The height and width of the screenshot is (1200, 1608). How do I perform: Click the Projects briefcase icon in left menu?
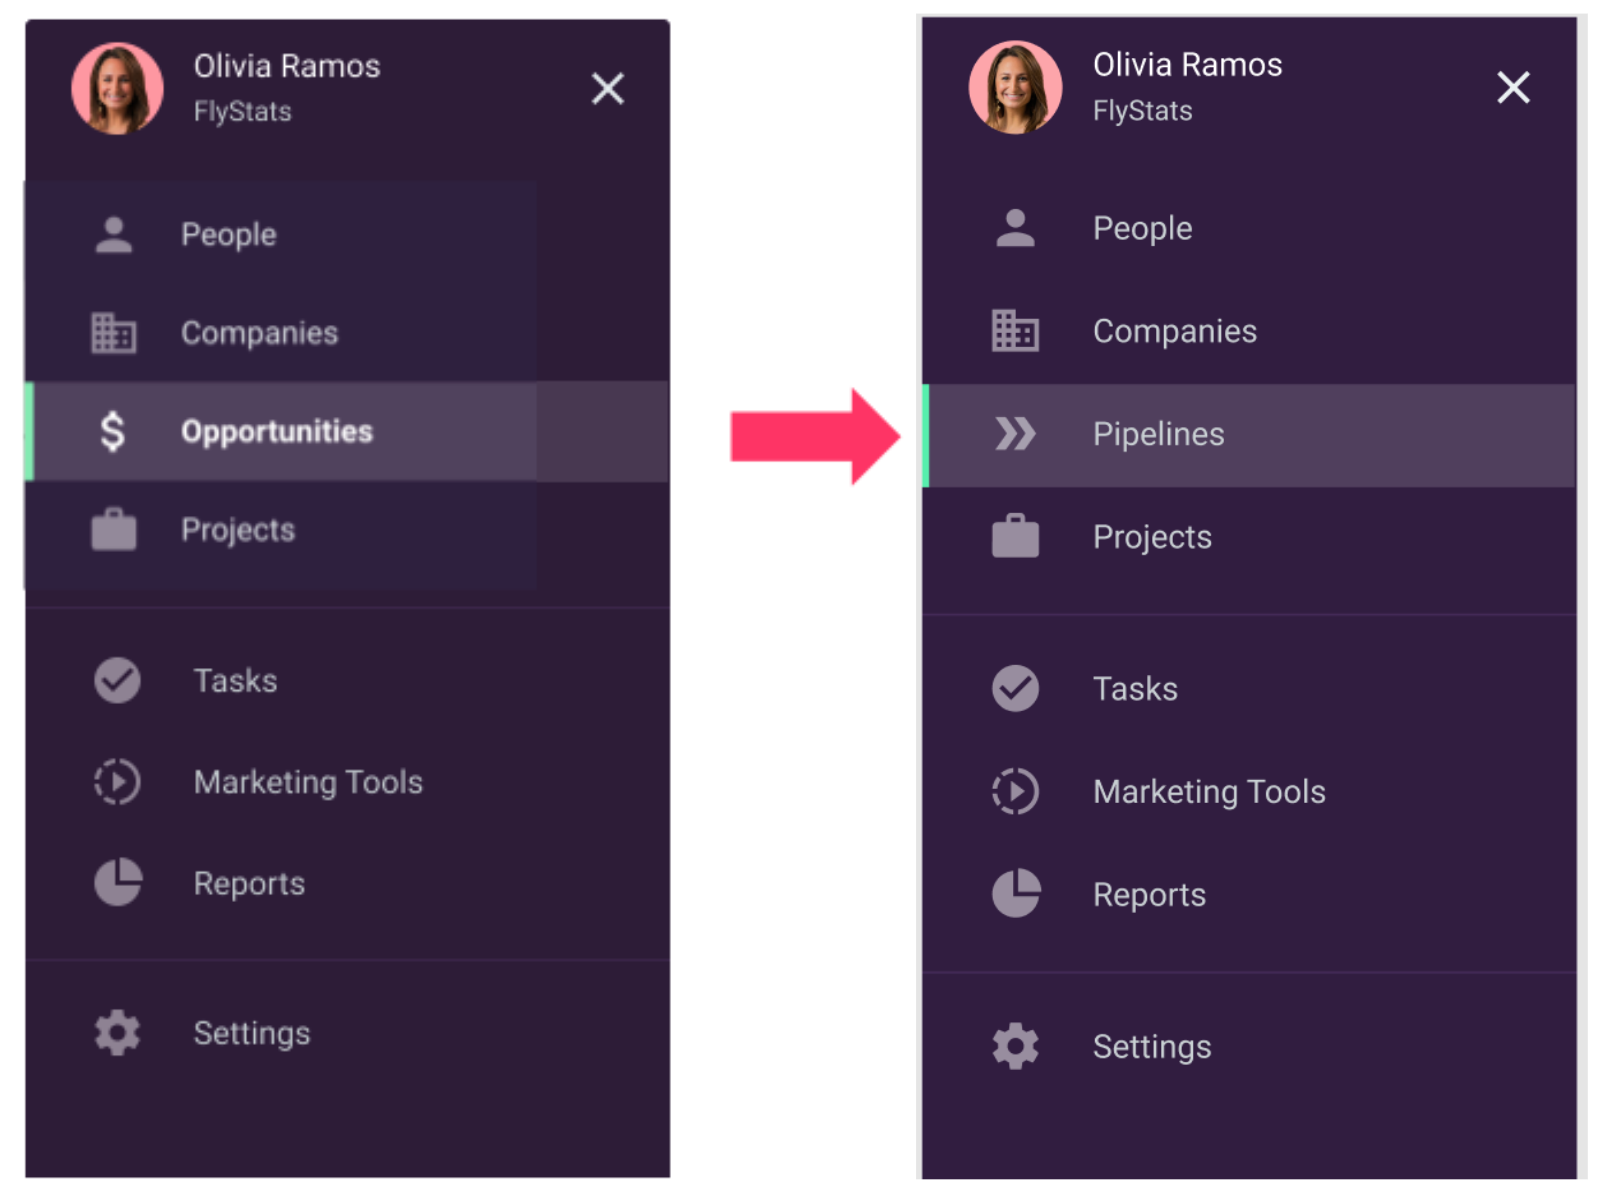click(x=114, y=530)
